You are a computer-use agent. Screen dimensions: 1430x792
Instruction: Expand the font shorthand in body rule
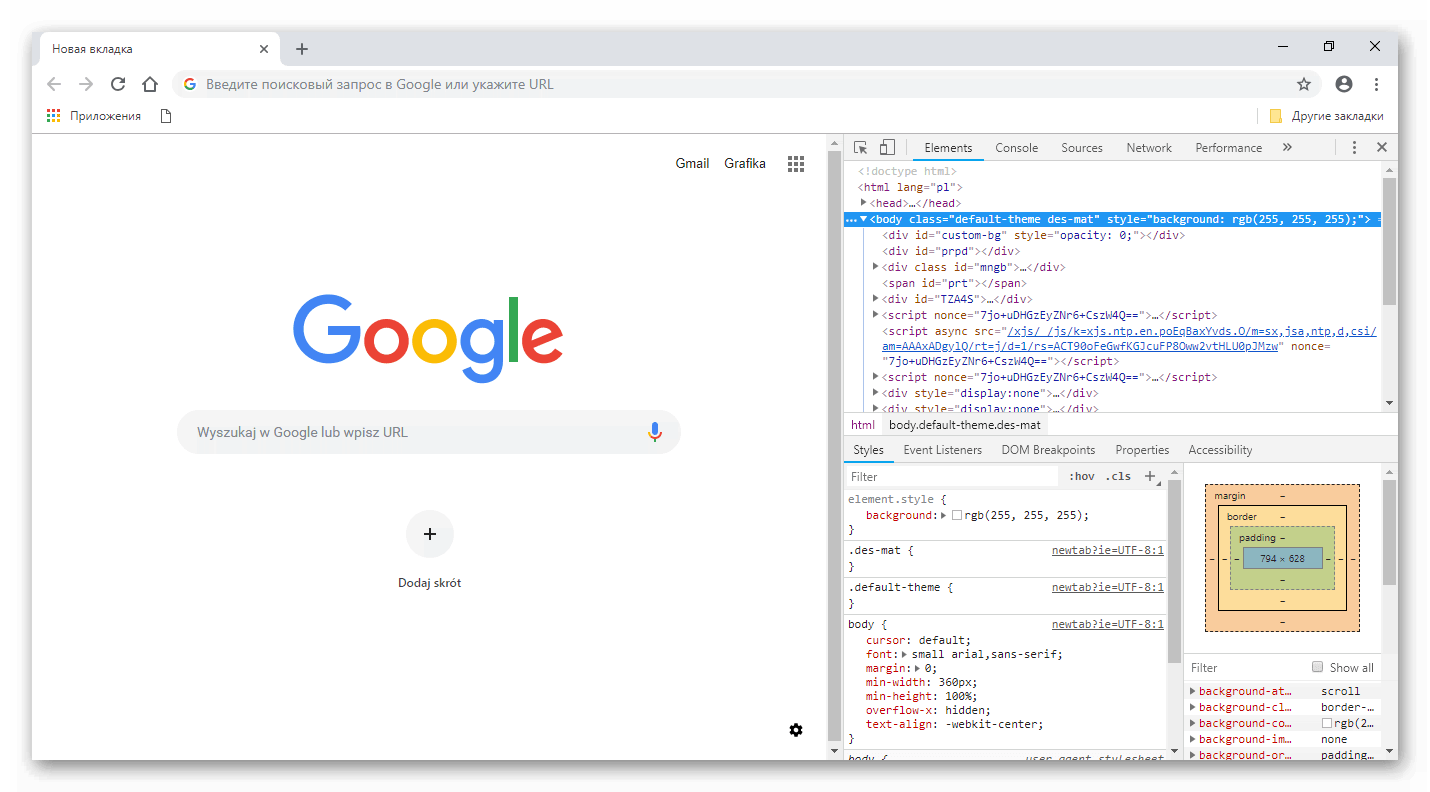905,655
